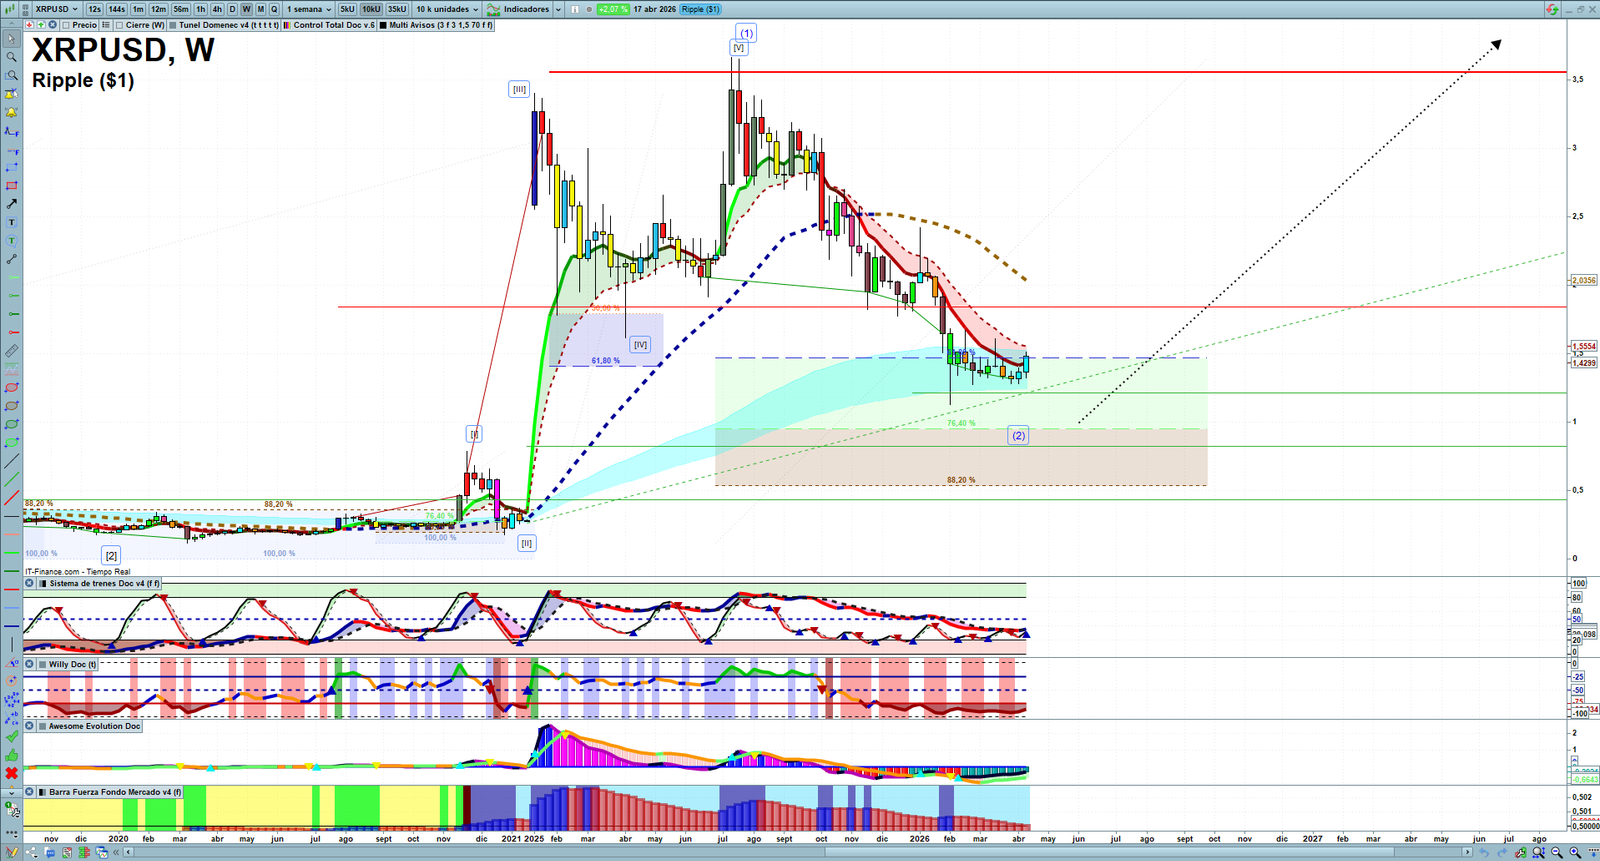The image size is (1600, 861).
Task: Select the 10kU history button
Action: coord(371,9)
